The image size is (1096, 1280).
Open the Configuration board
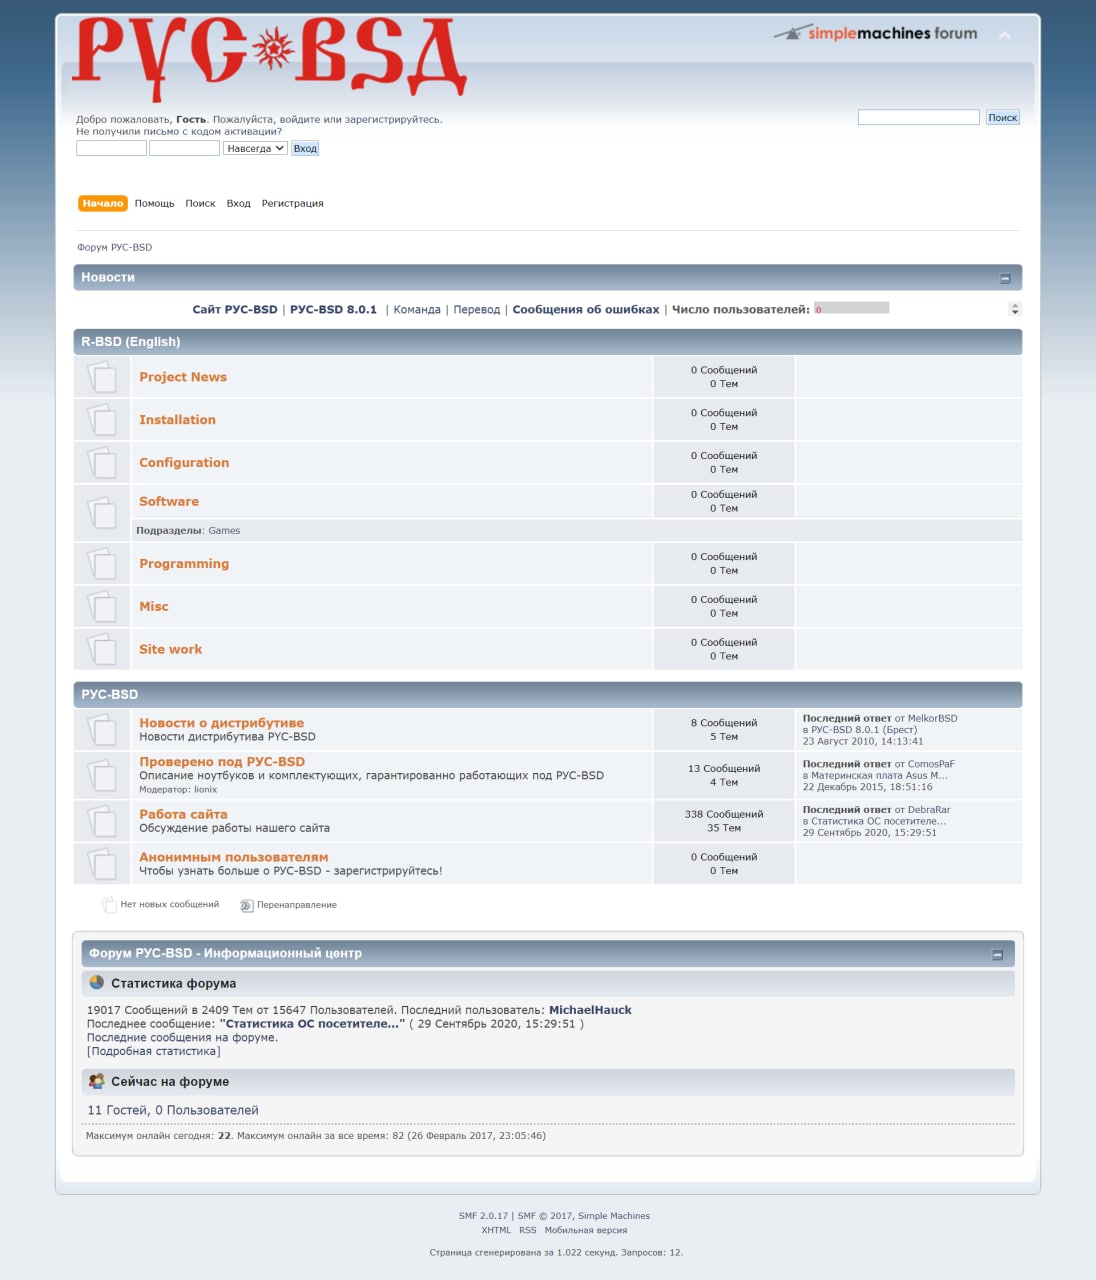click(x=184, y=463)
